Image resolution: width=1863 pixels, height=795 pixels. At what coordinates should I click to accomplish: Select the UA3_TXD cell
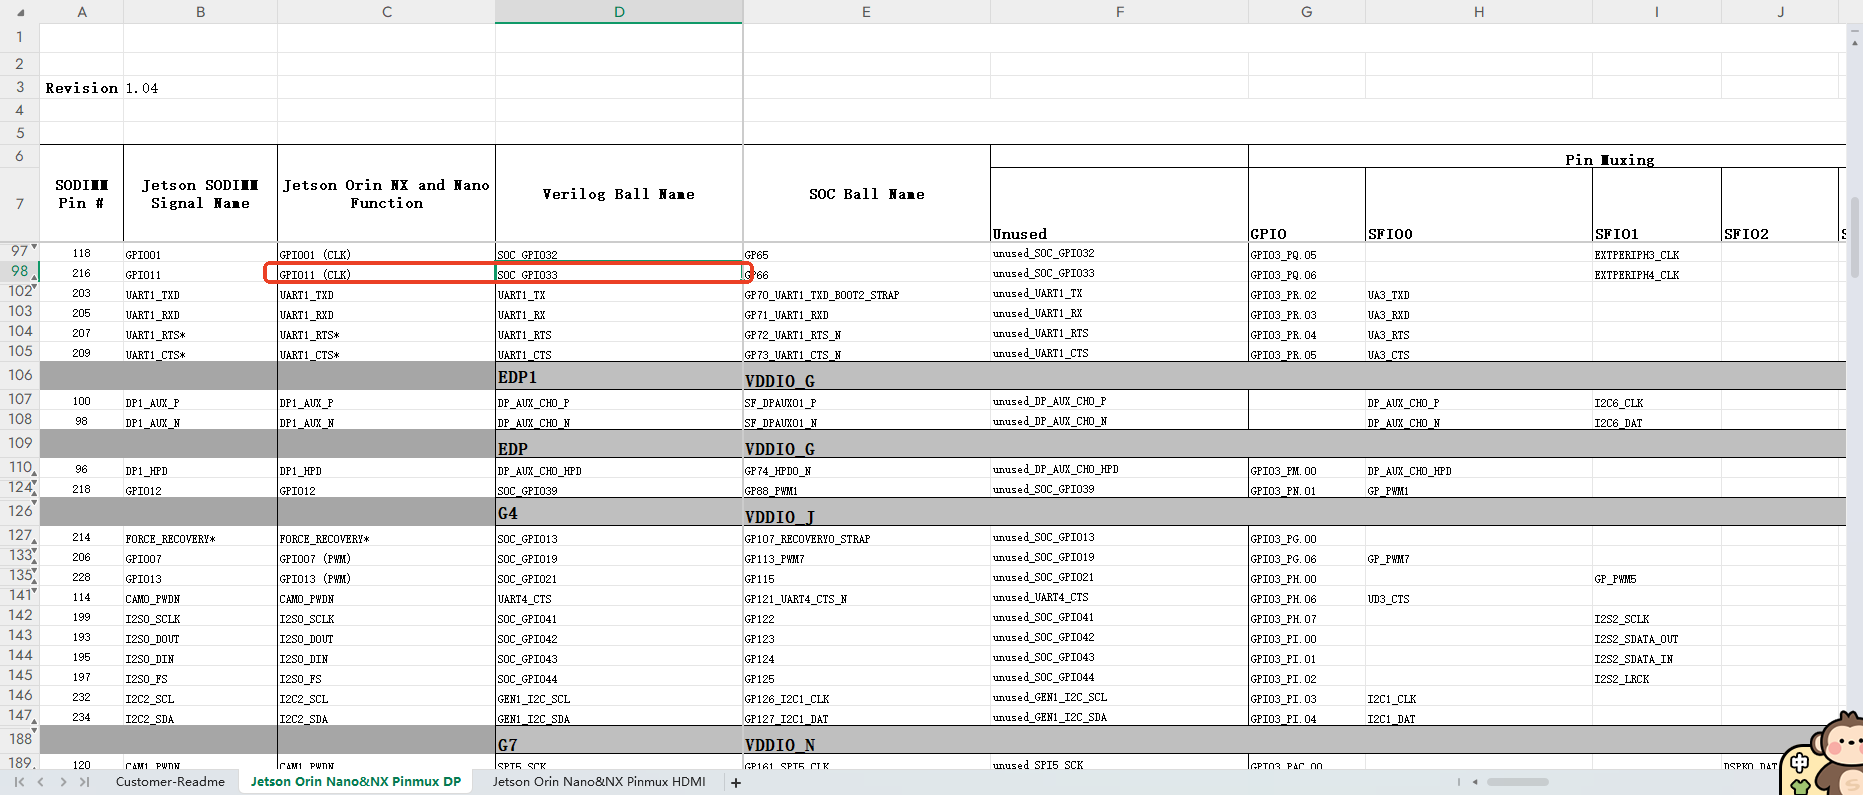click(1478, 294)
